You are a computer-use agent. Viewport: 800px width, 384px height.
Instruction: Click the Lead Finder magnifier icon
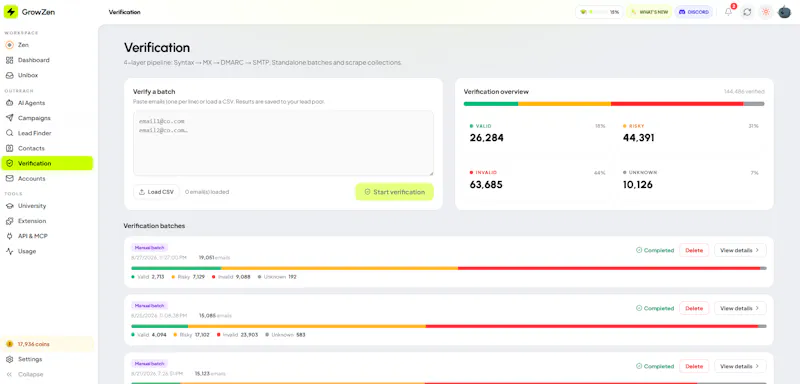[x=9, y=133]
